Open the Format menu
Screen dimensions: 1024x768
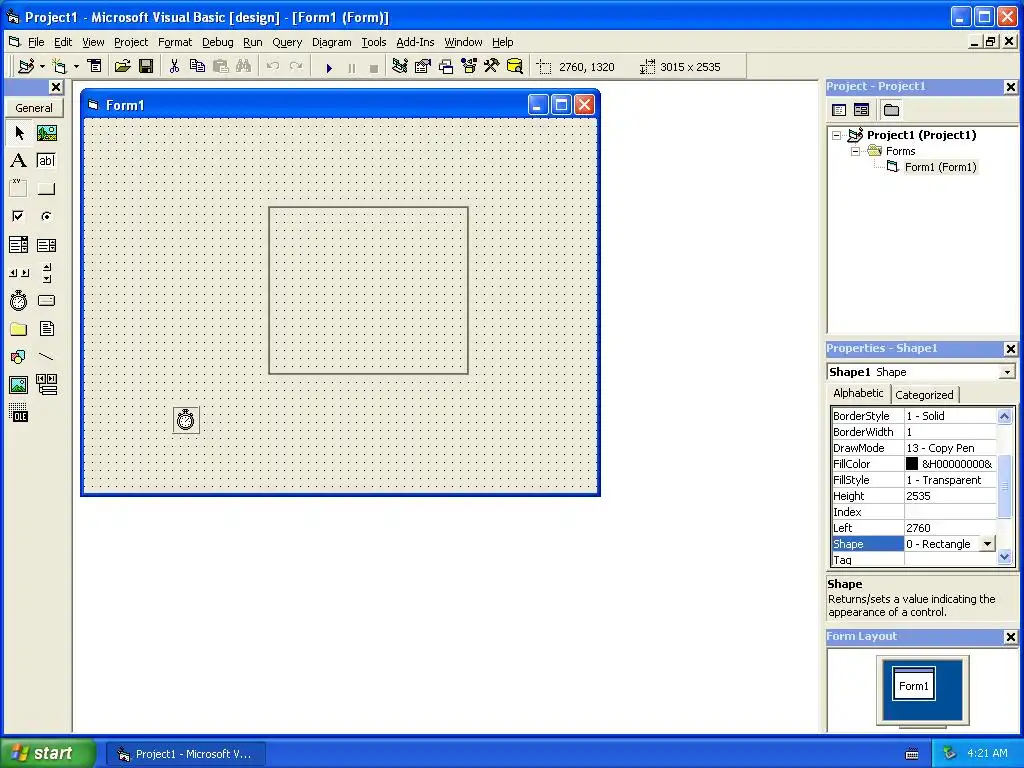pyautogui.click(x=175, y=42)
